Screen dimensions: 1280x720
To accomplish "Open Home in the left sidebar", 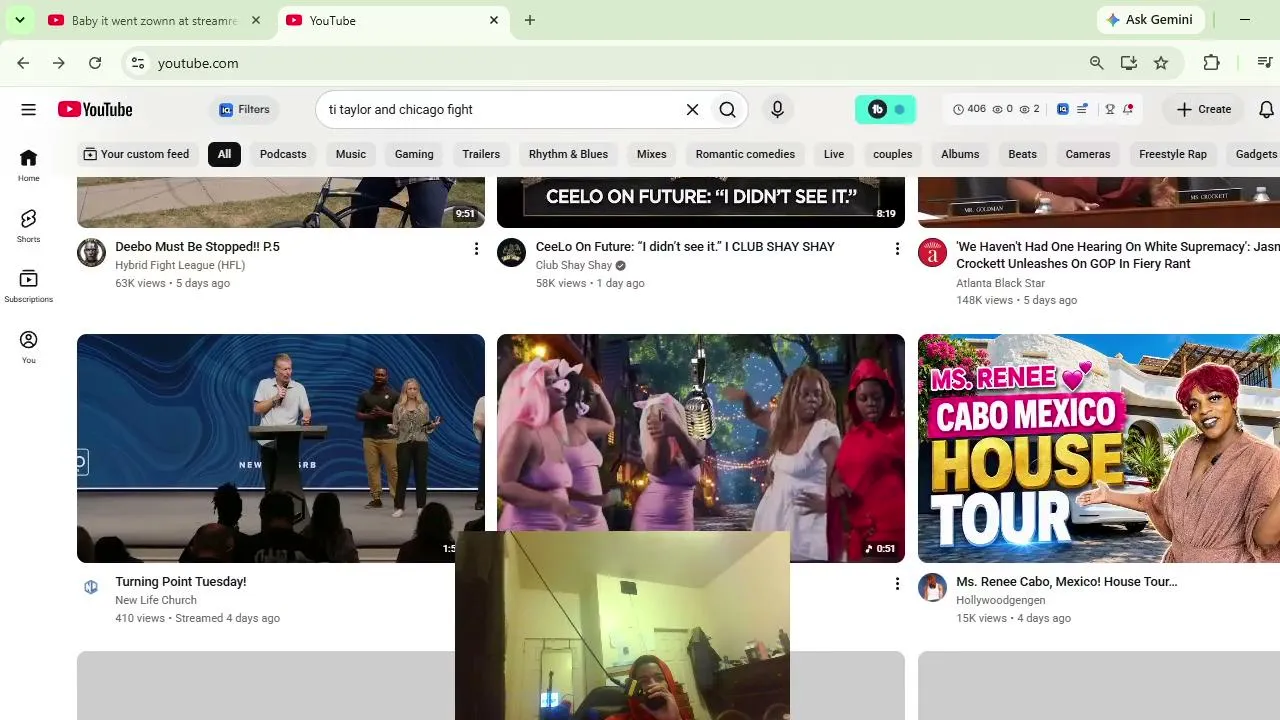I will point(28,165).
